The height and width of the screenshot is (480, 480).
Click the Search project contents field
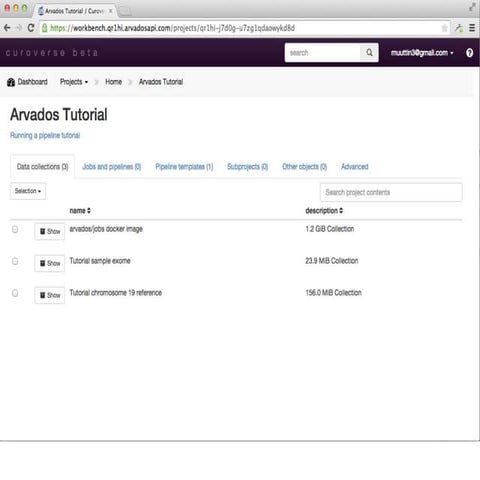[x=391, y=192]
